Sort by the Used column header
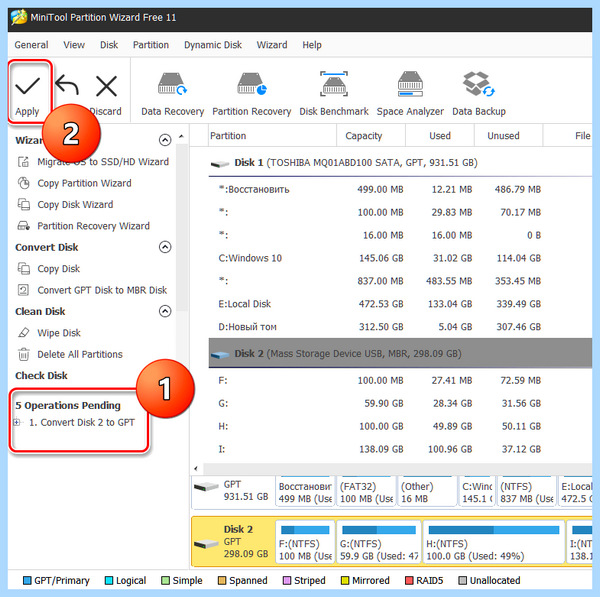Screen dimensions: 600x597 click(440, 136)
